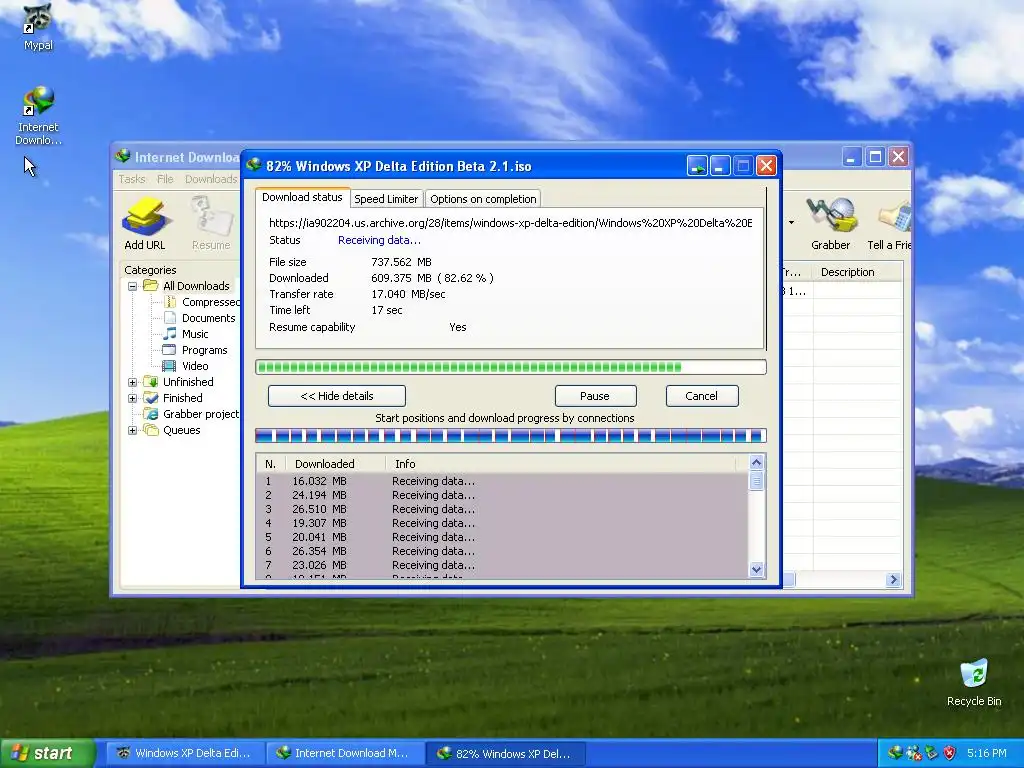This screenshot has width=1024, height=768.
Task: Open the Mypal browser desktop shortcut
Action: (38, 27)
